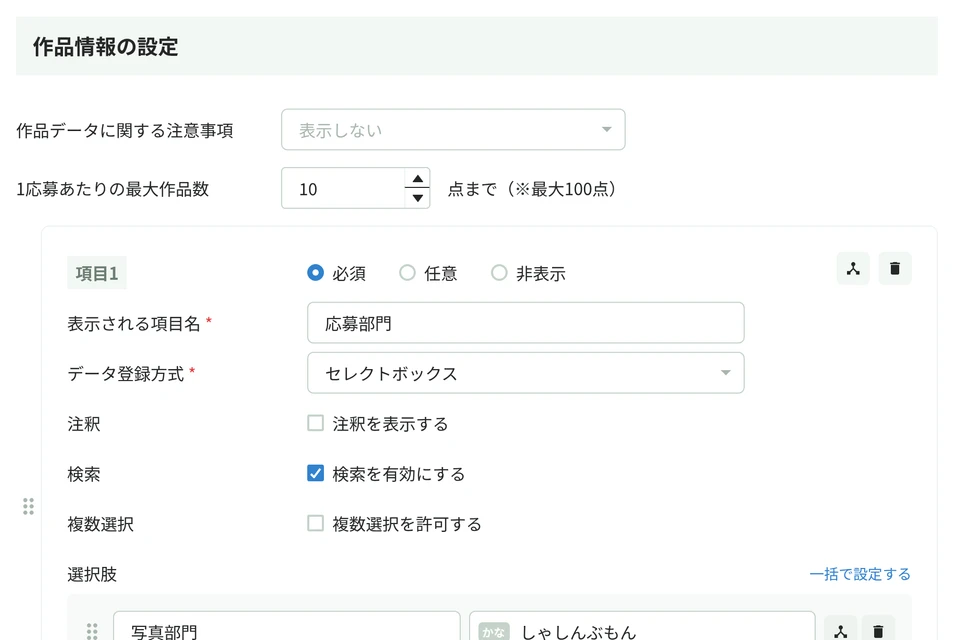Image resolution: width=960 pixels, height=640 pixels.
Task: Click the 項目1 label tag
Action: click(x=97, y=273)
